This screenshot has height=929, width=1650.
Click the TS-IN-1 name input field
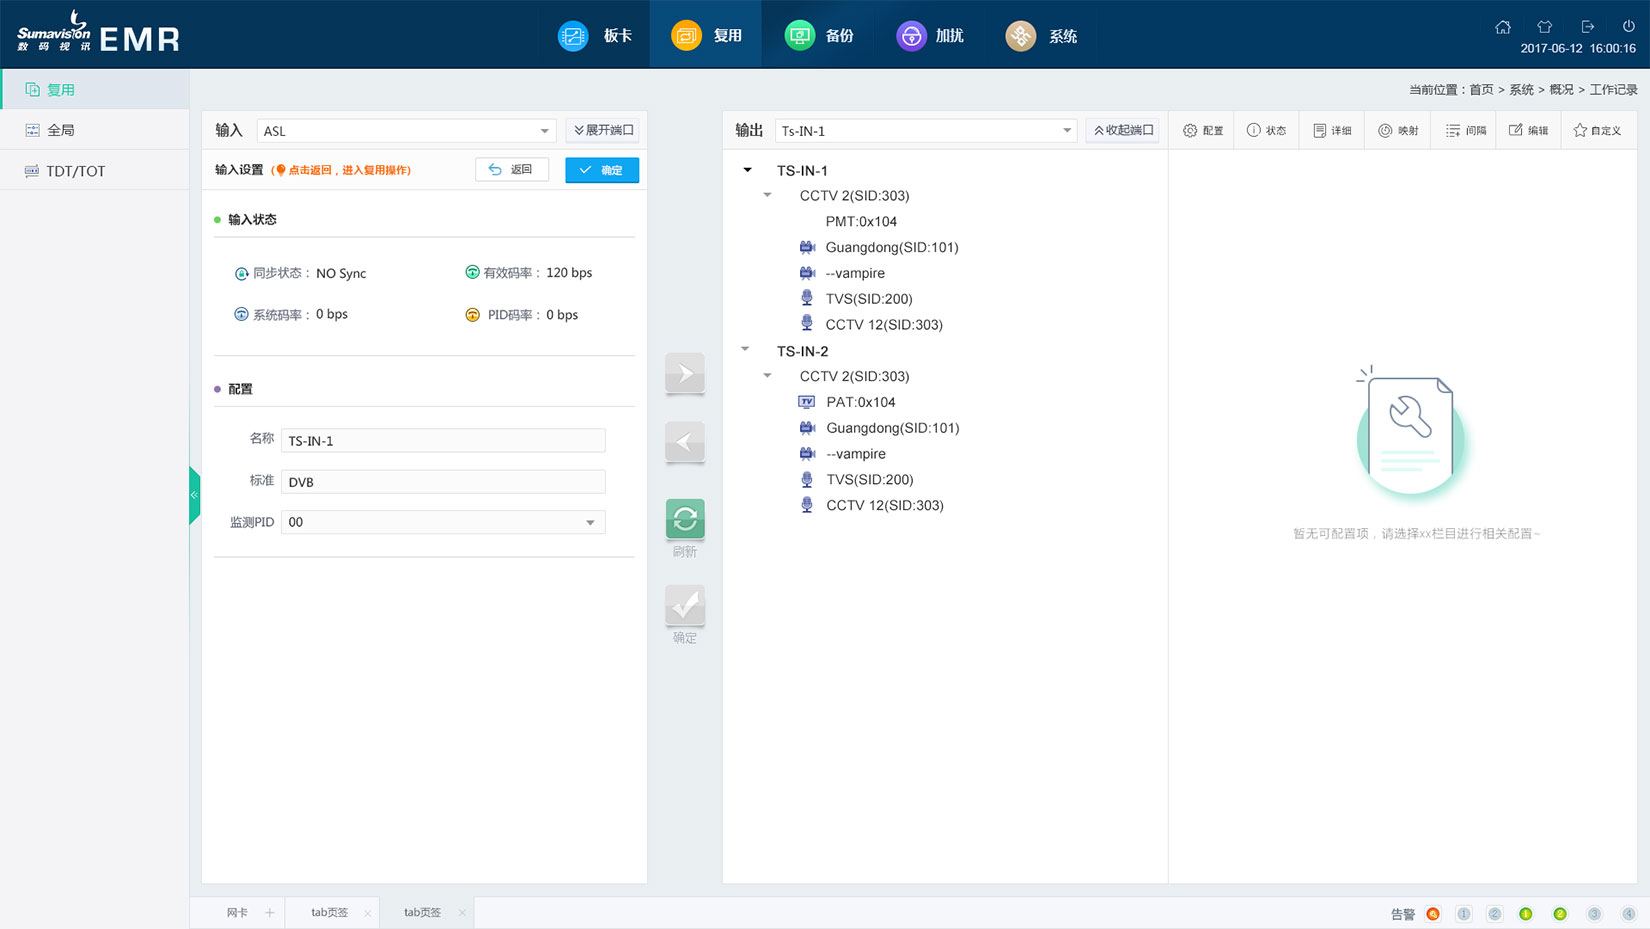coord(443,440)
